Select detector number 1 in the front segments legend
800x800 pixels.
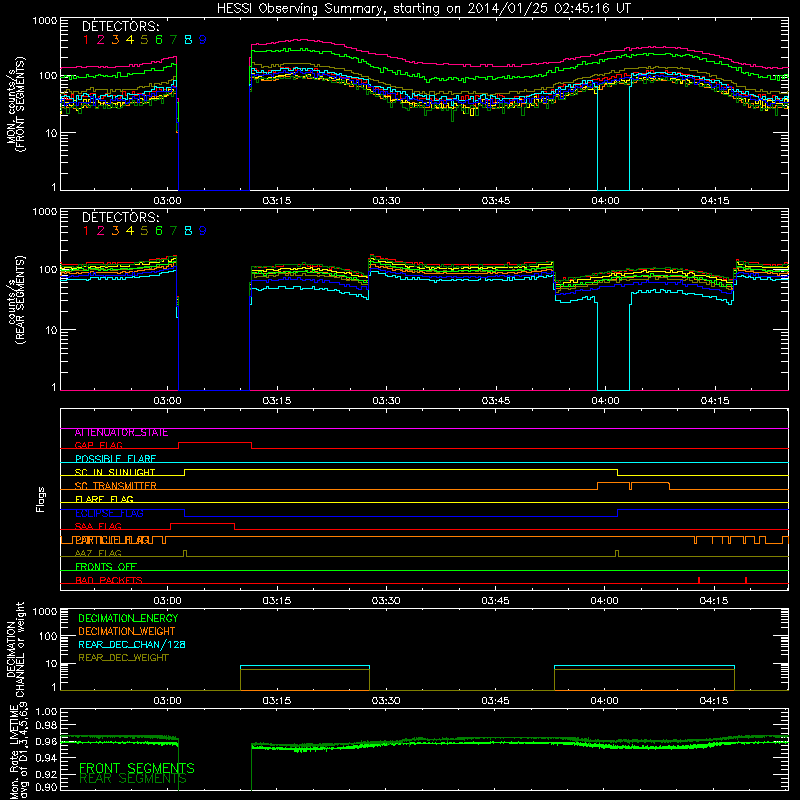pos(86,40)
